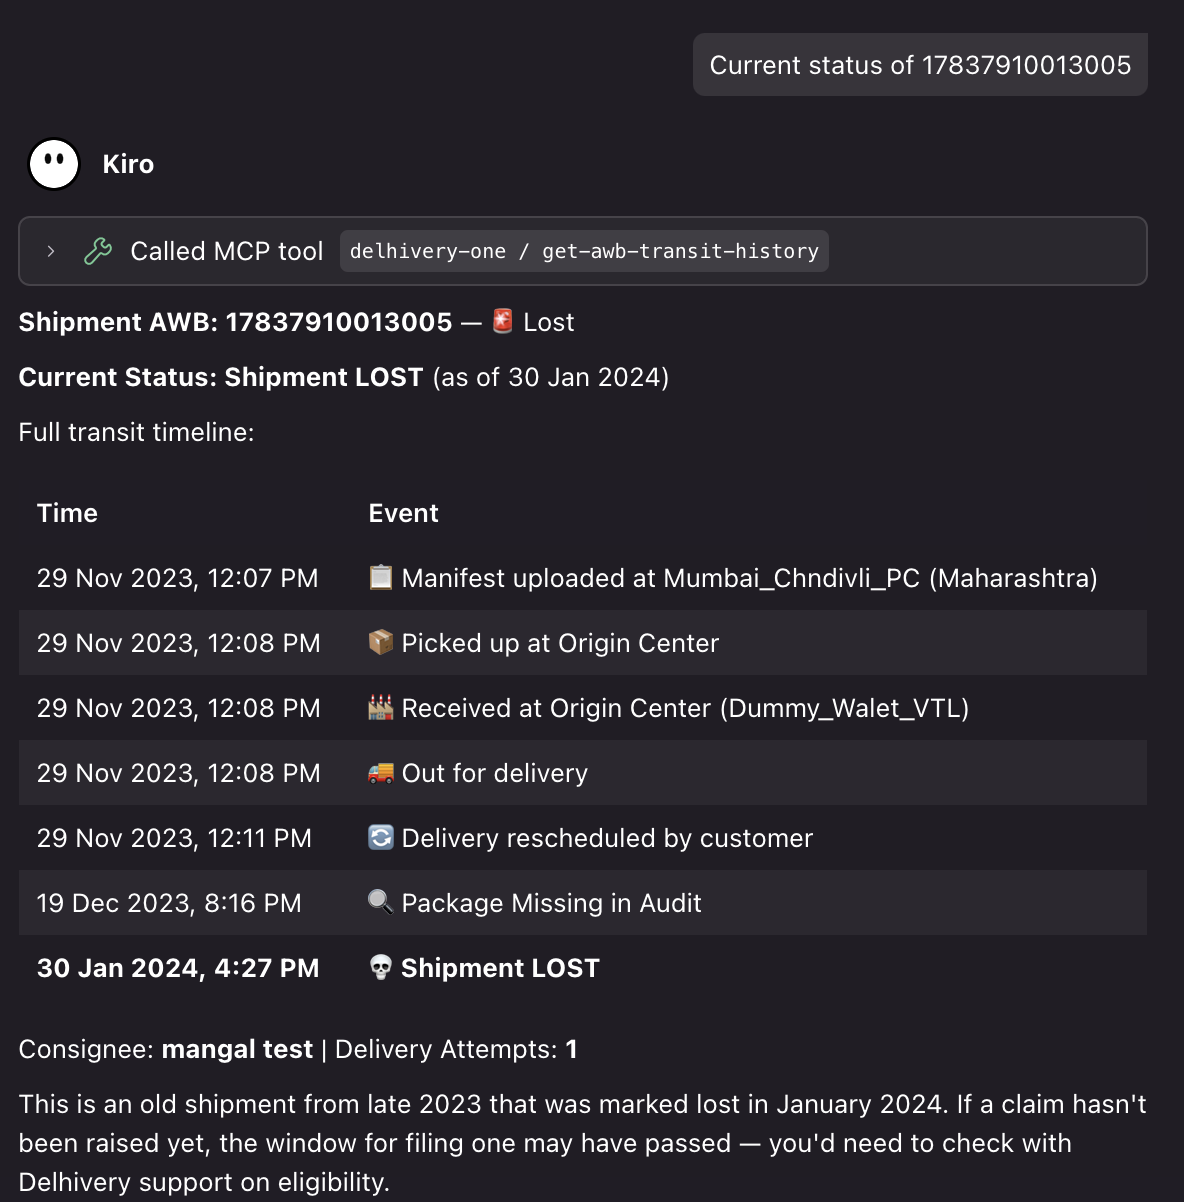Select the 30 Jan 2024, 4:27 PM row
This screenshot has height=1202, width=1184.
click(583, 968)
